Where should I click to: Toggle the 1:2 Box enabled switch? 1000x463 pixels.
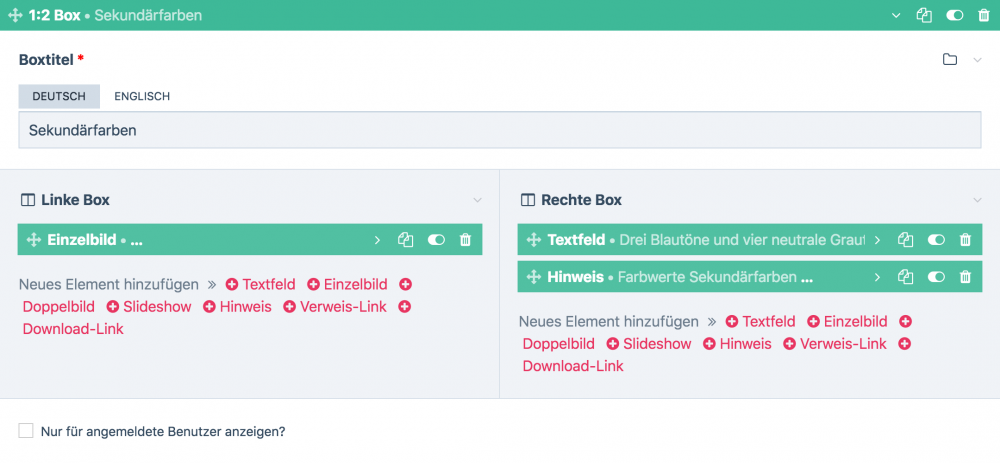955,16
